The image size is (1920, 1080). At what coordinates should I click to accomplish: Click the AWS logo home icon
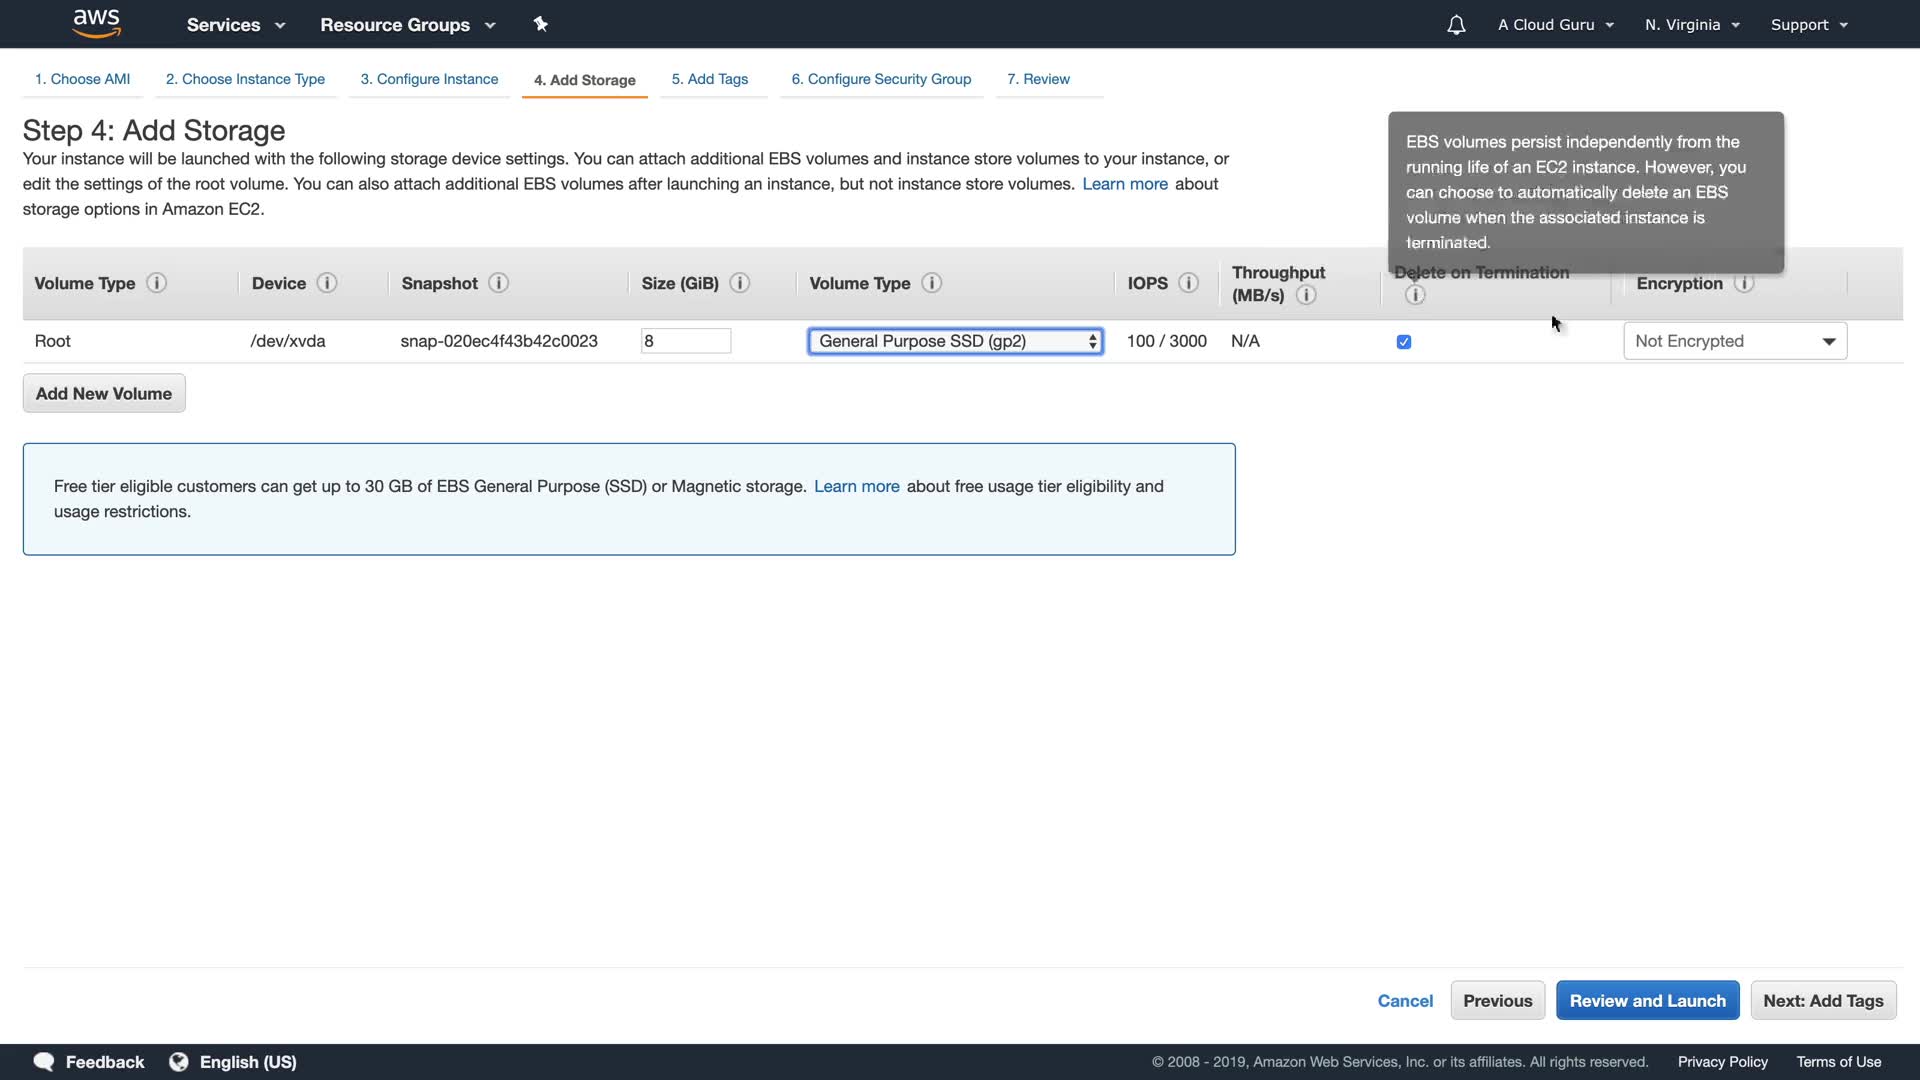(96, 23)
